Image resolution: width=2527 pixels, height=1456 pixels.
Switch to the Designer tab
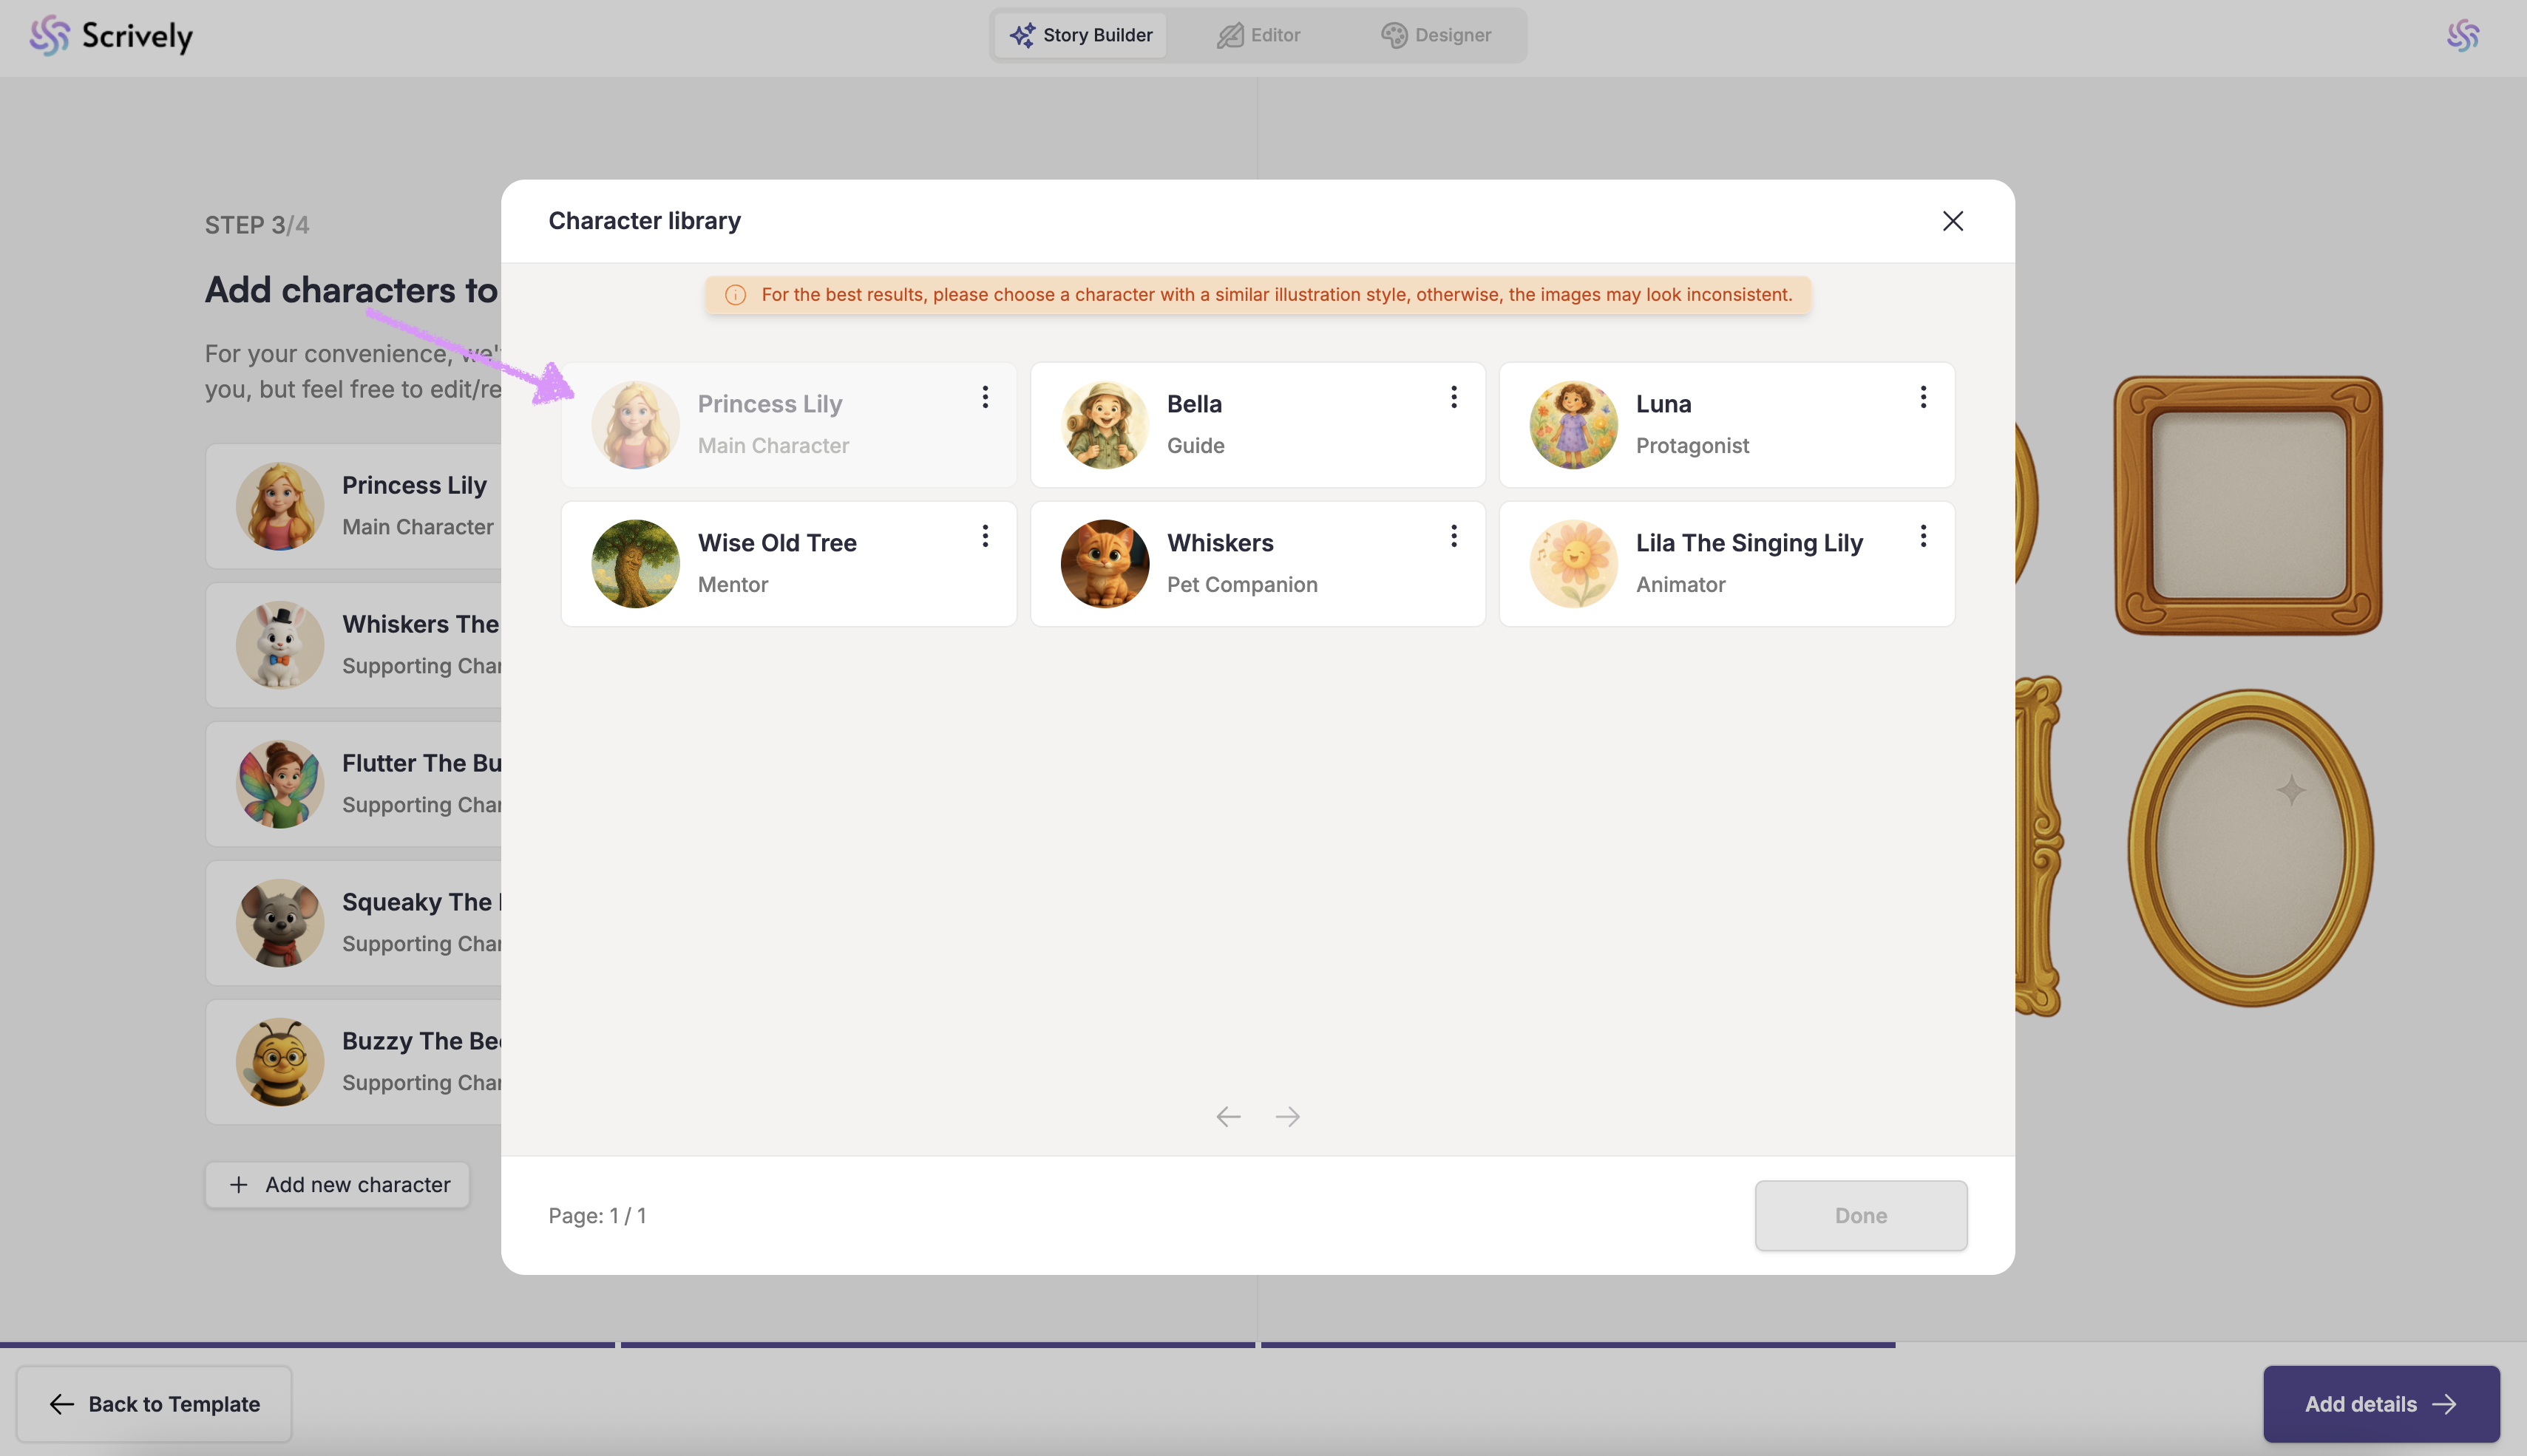[1436, 35]
